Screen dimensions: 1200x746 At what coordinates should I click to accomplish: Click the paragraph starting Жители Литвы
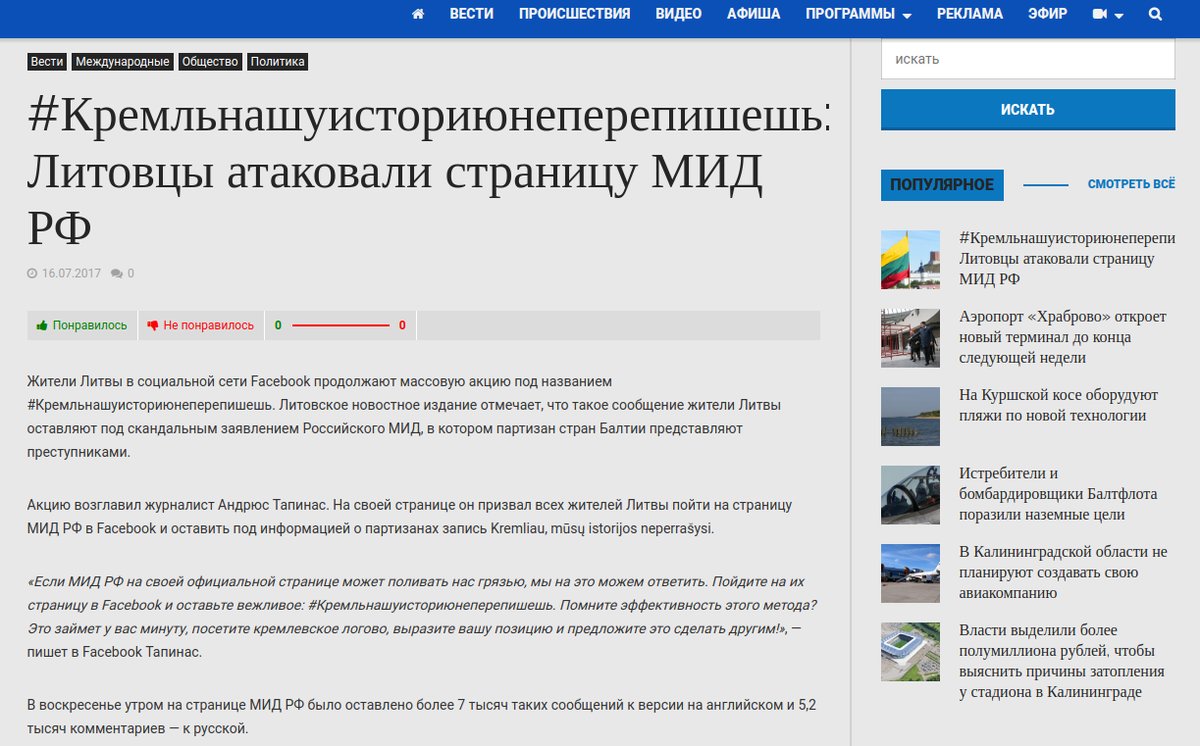click(404, 417)
